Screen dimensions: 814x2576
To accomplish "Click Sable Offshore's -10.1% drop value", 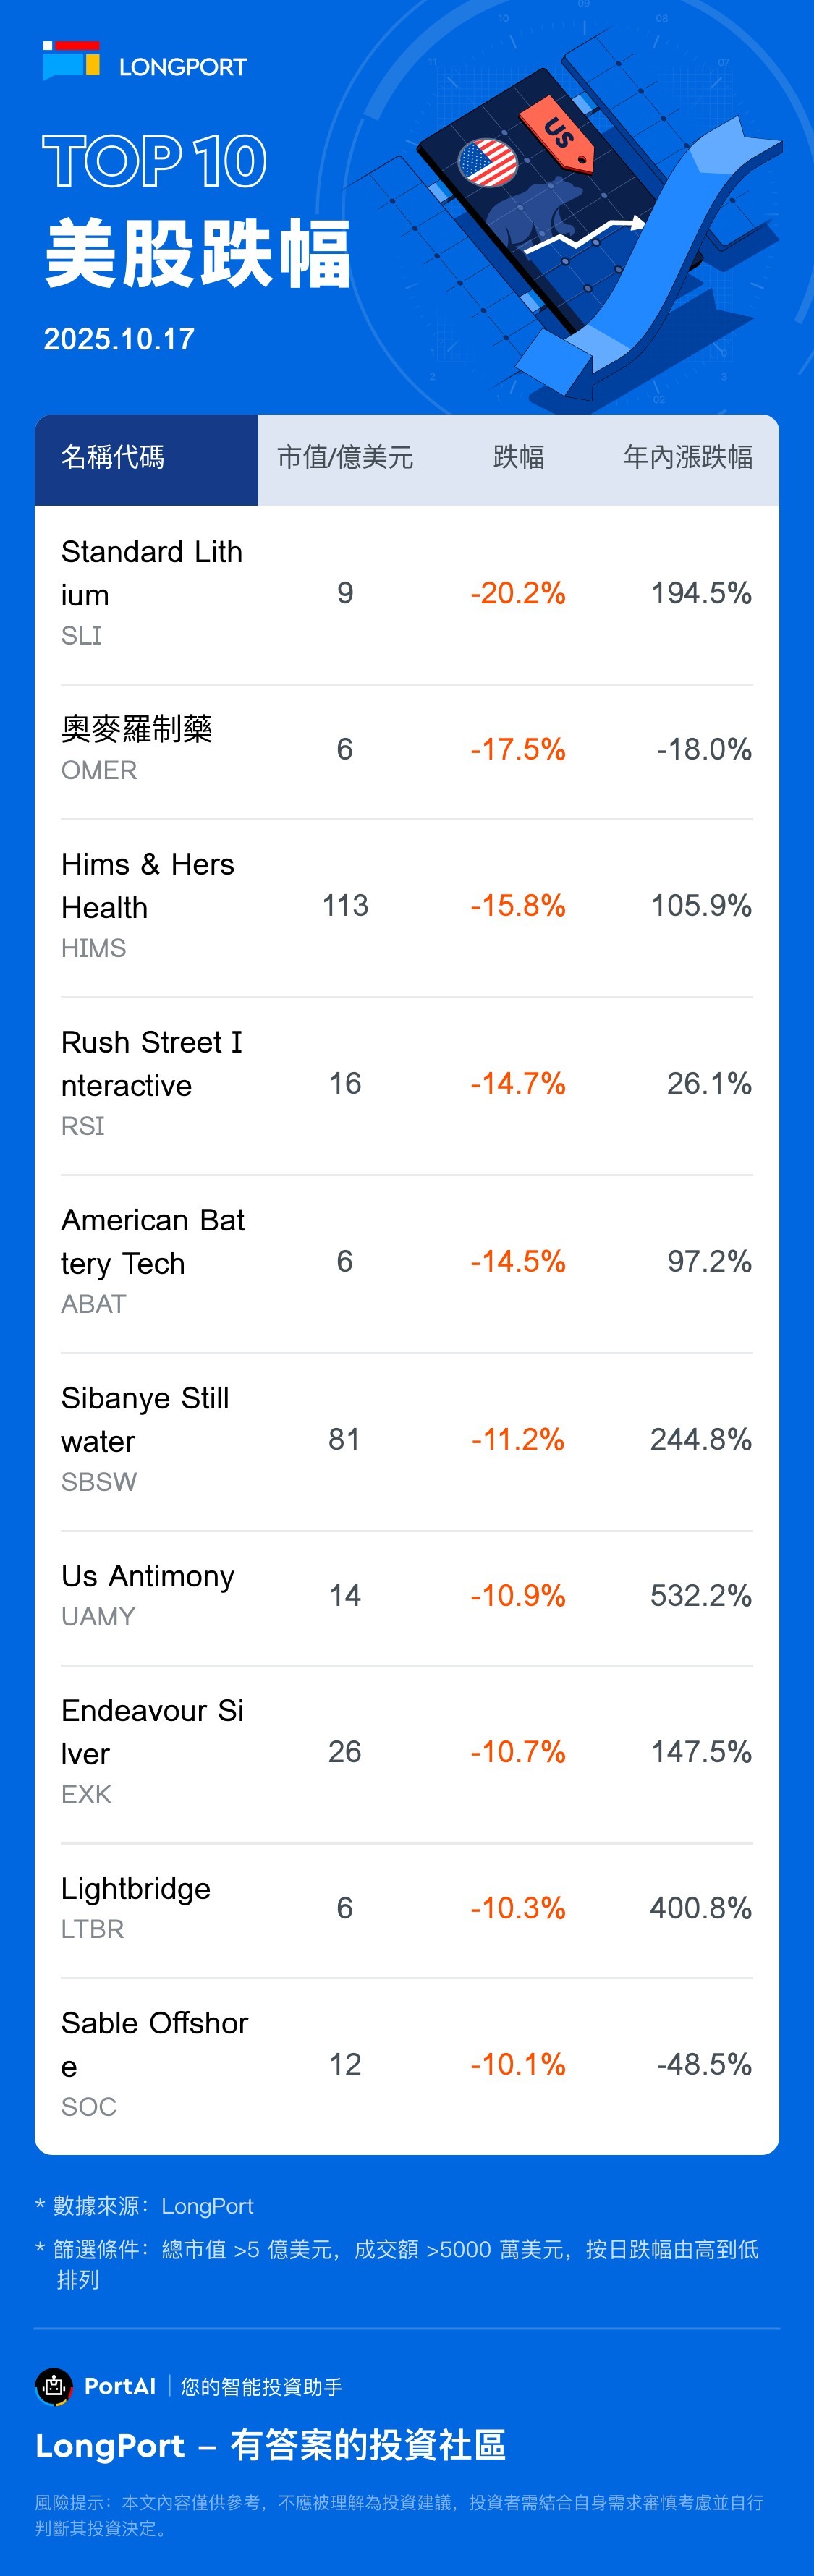I will point(518,2064).
